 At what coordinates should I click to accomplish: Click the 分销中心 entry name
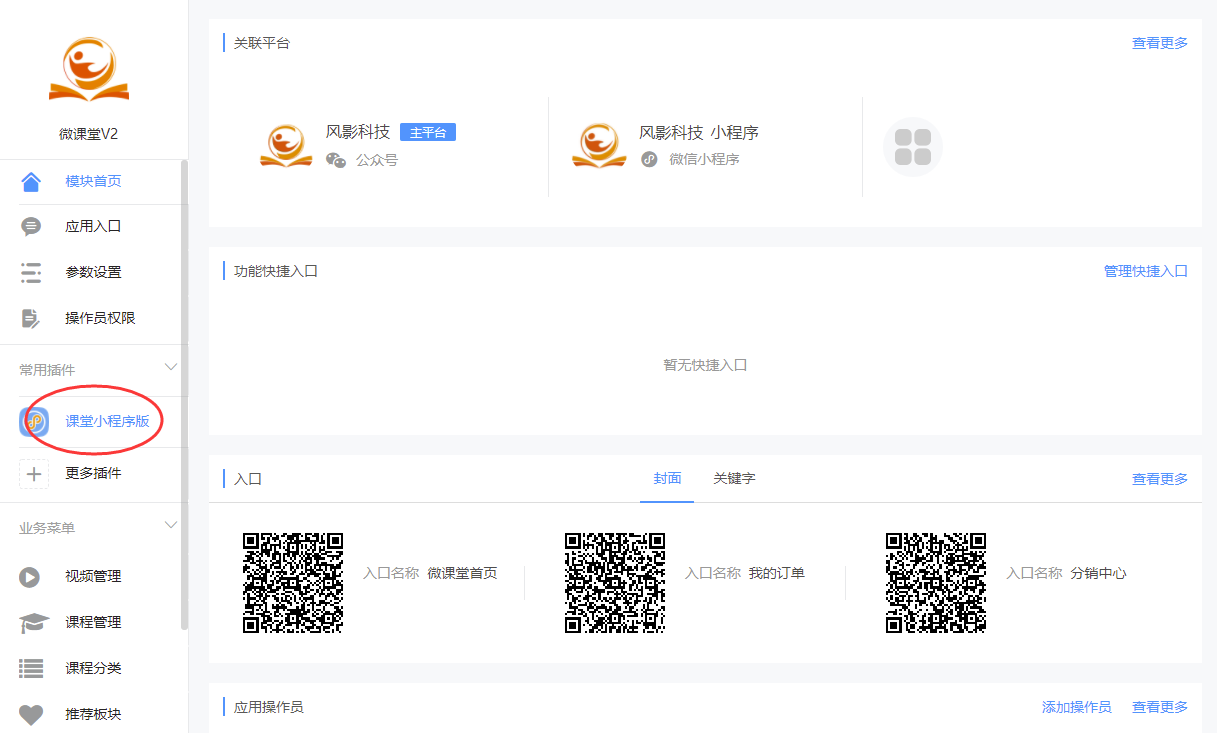click(x=1098, y=574)
